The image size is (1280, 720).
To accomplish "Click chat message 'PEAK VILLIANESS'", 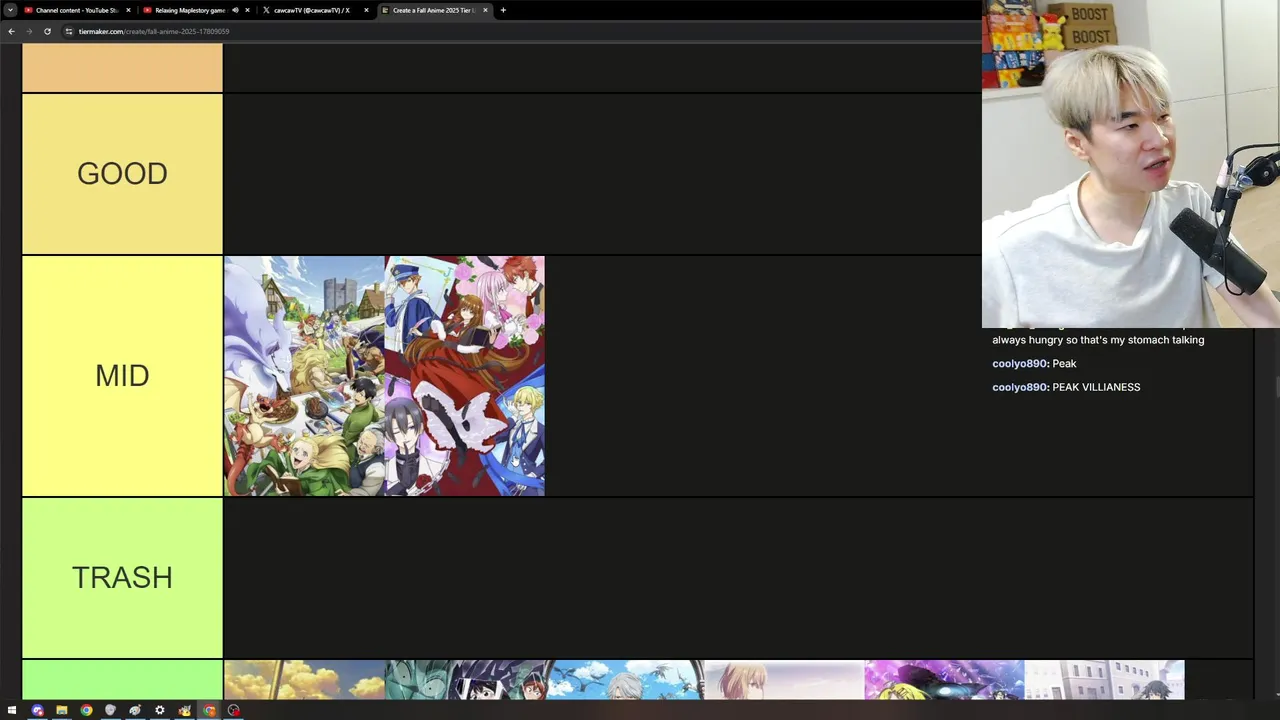I will point(1096,387).
